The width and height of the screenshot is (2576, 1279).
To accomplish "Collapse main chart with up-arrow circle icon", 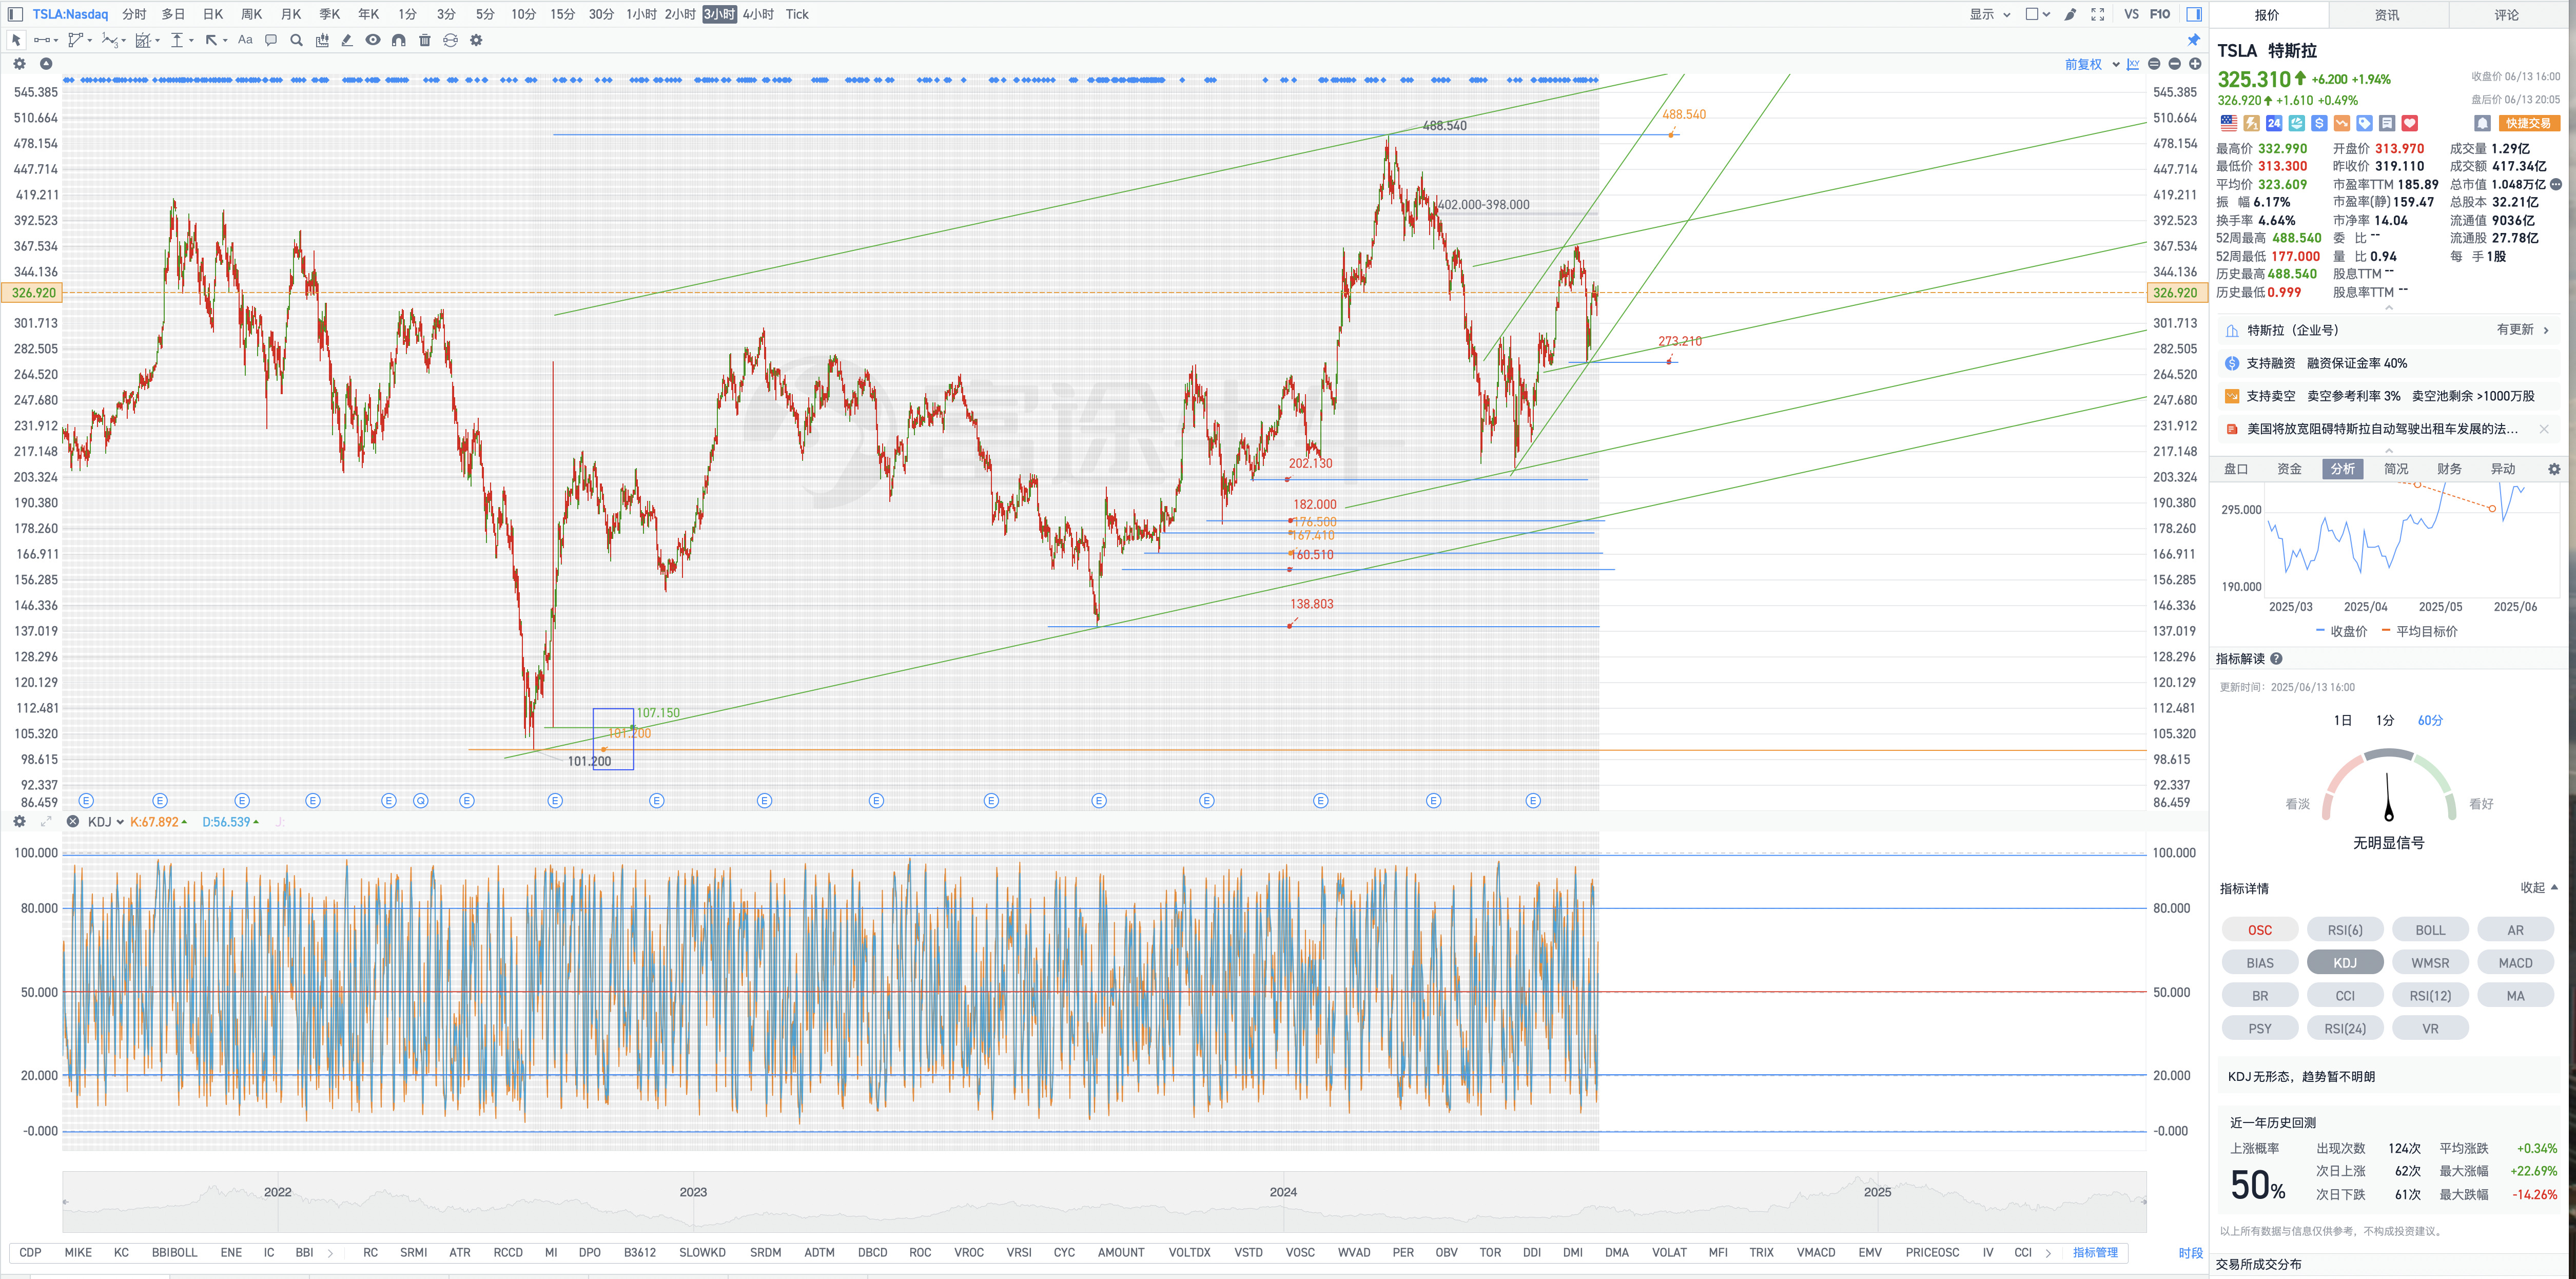I will 46,64.
